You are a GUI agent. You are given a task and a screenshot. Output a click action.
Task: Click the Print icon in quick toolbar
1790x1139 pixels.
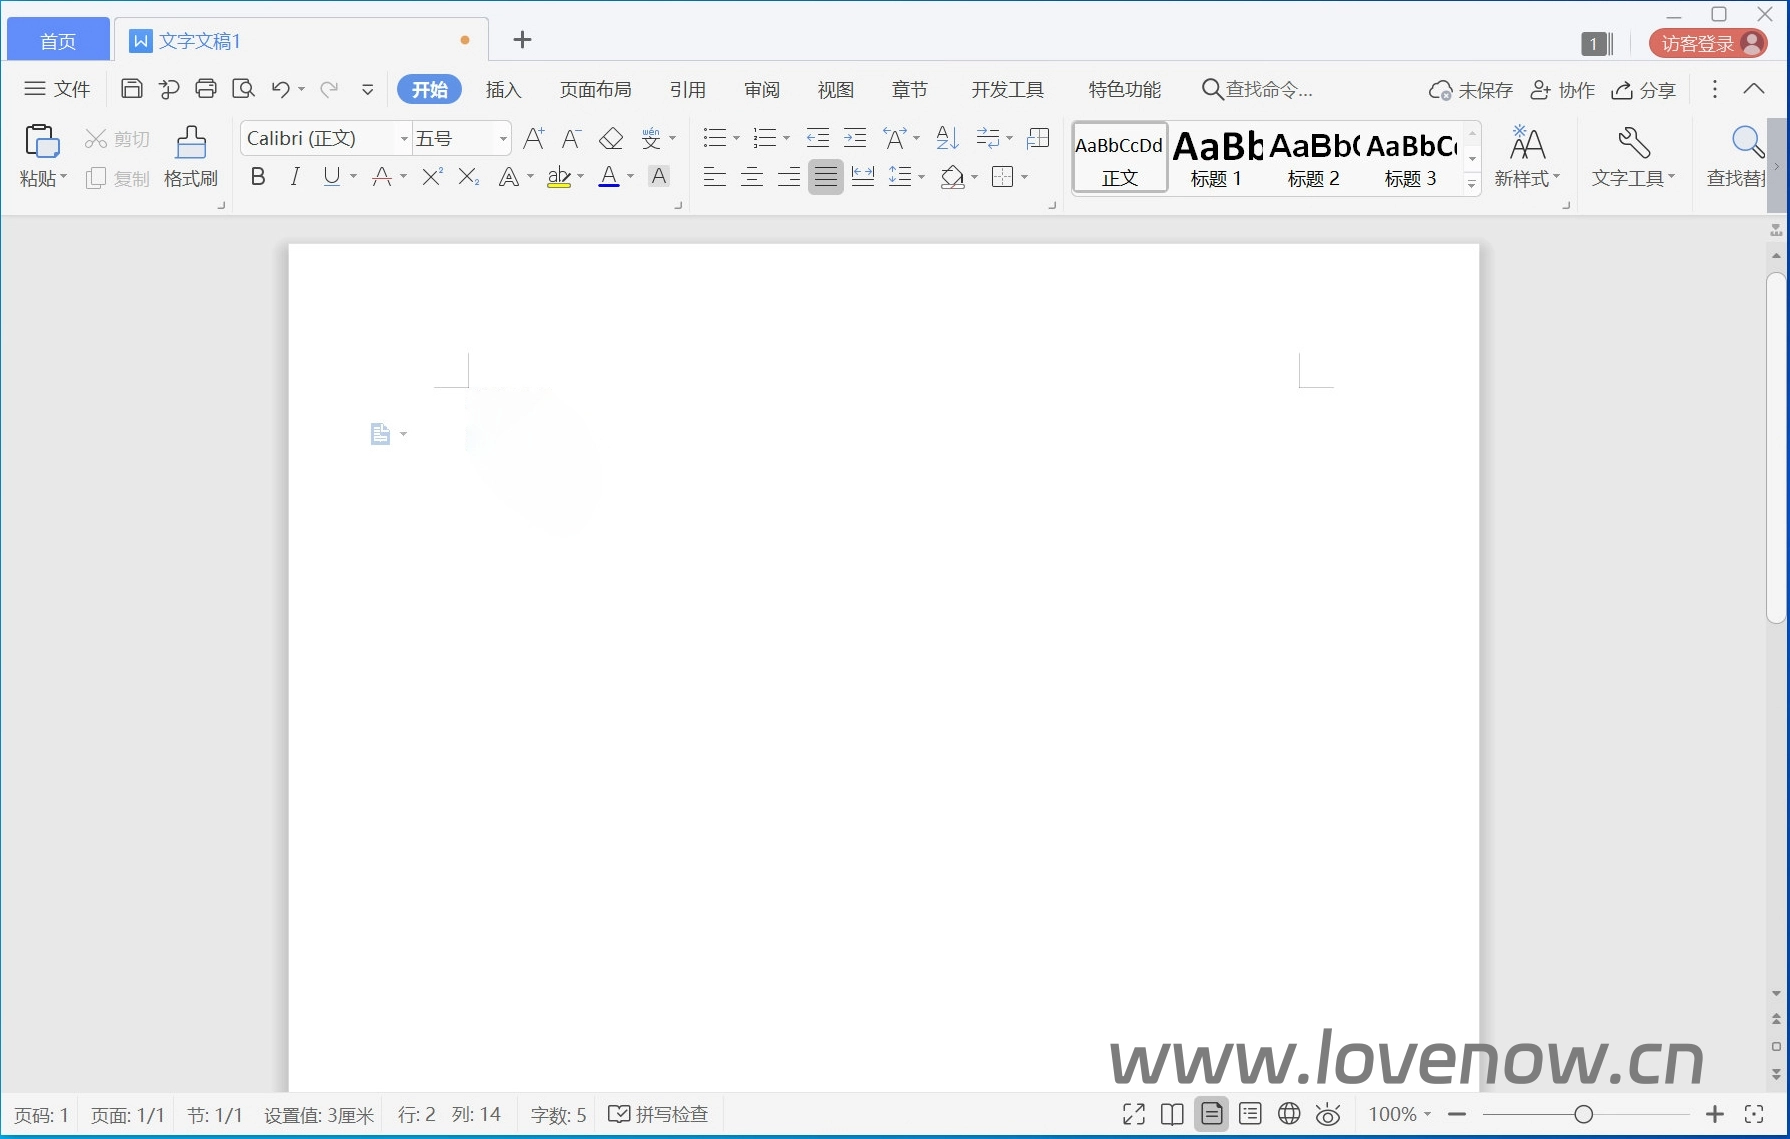(206, 89)
